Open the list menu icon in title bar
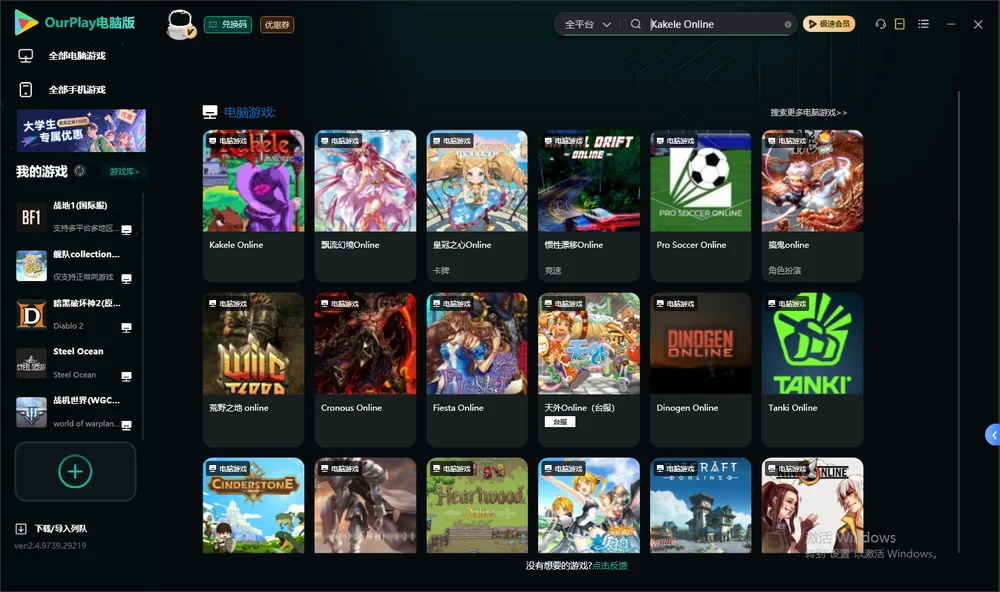The height and width of the screenshot is (592, 1000). pos(923,24)
